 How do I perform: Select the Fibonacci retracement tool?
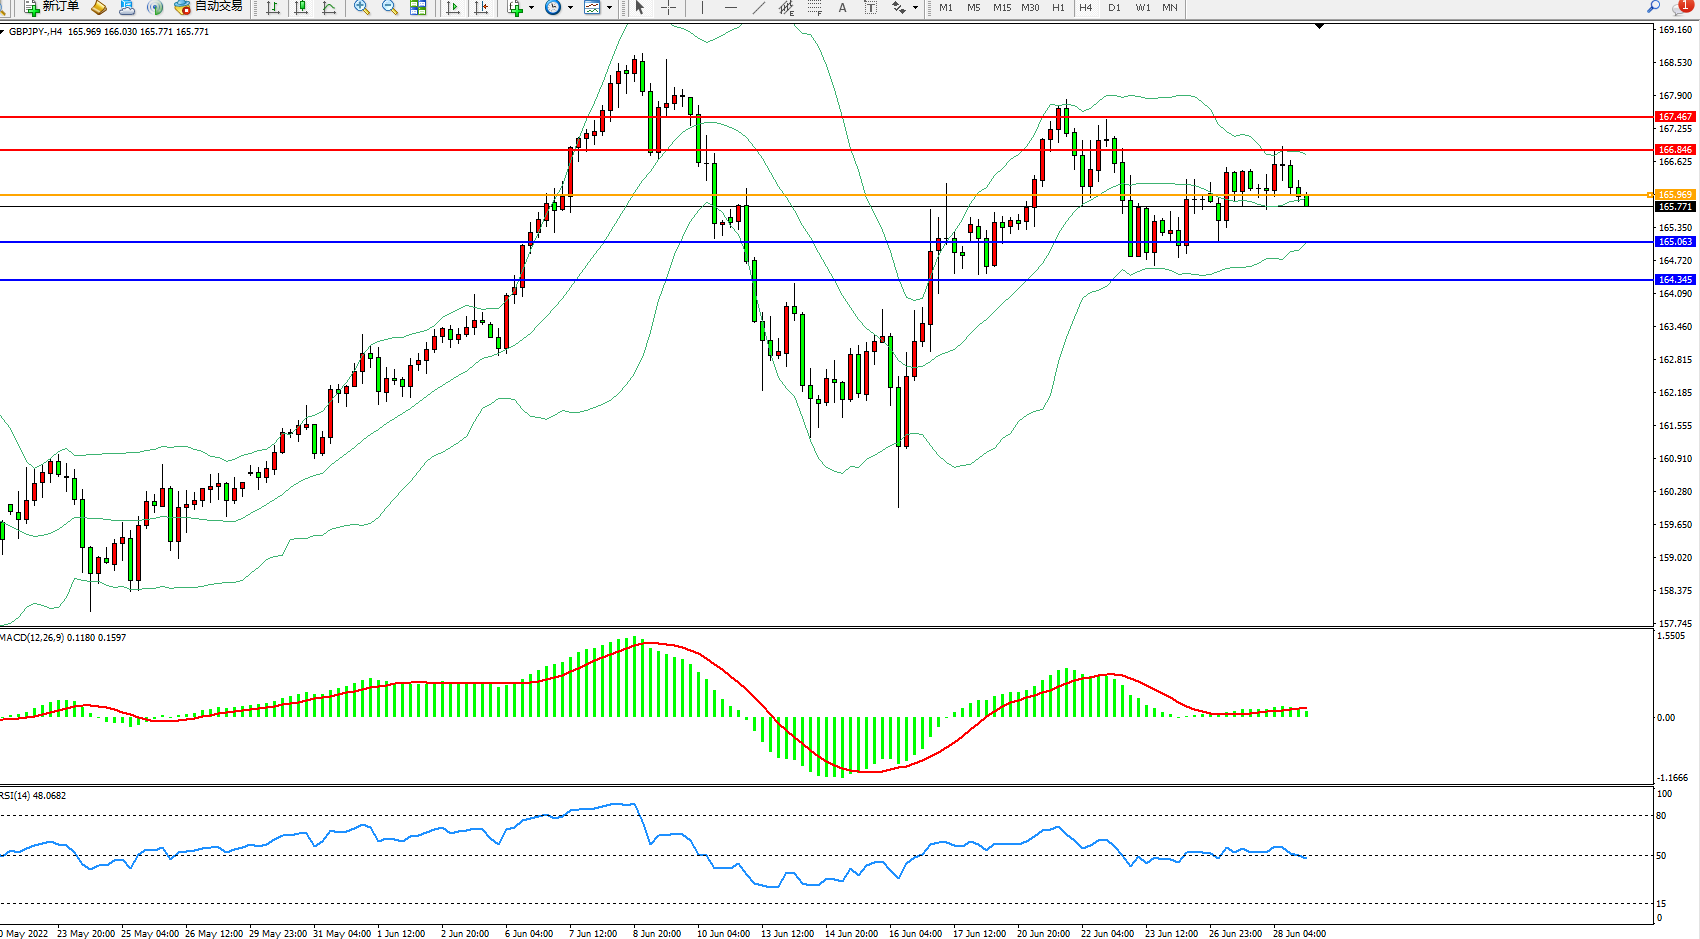815,7
